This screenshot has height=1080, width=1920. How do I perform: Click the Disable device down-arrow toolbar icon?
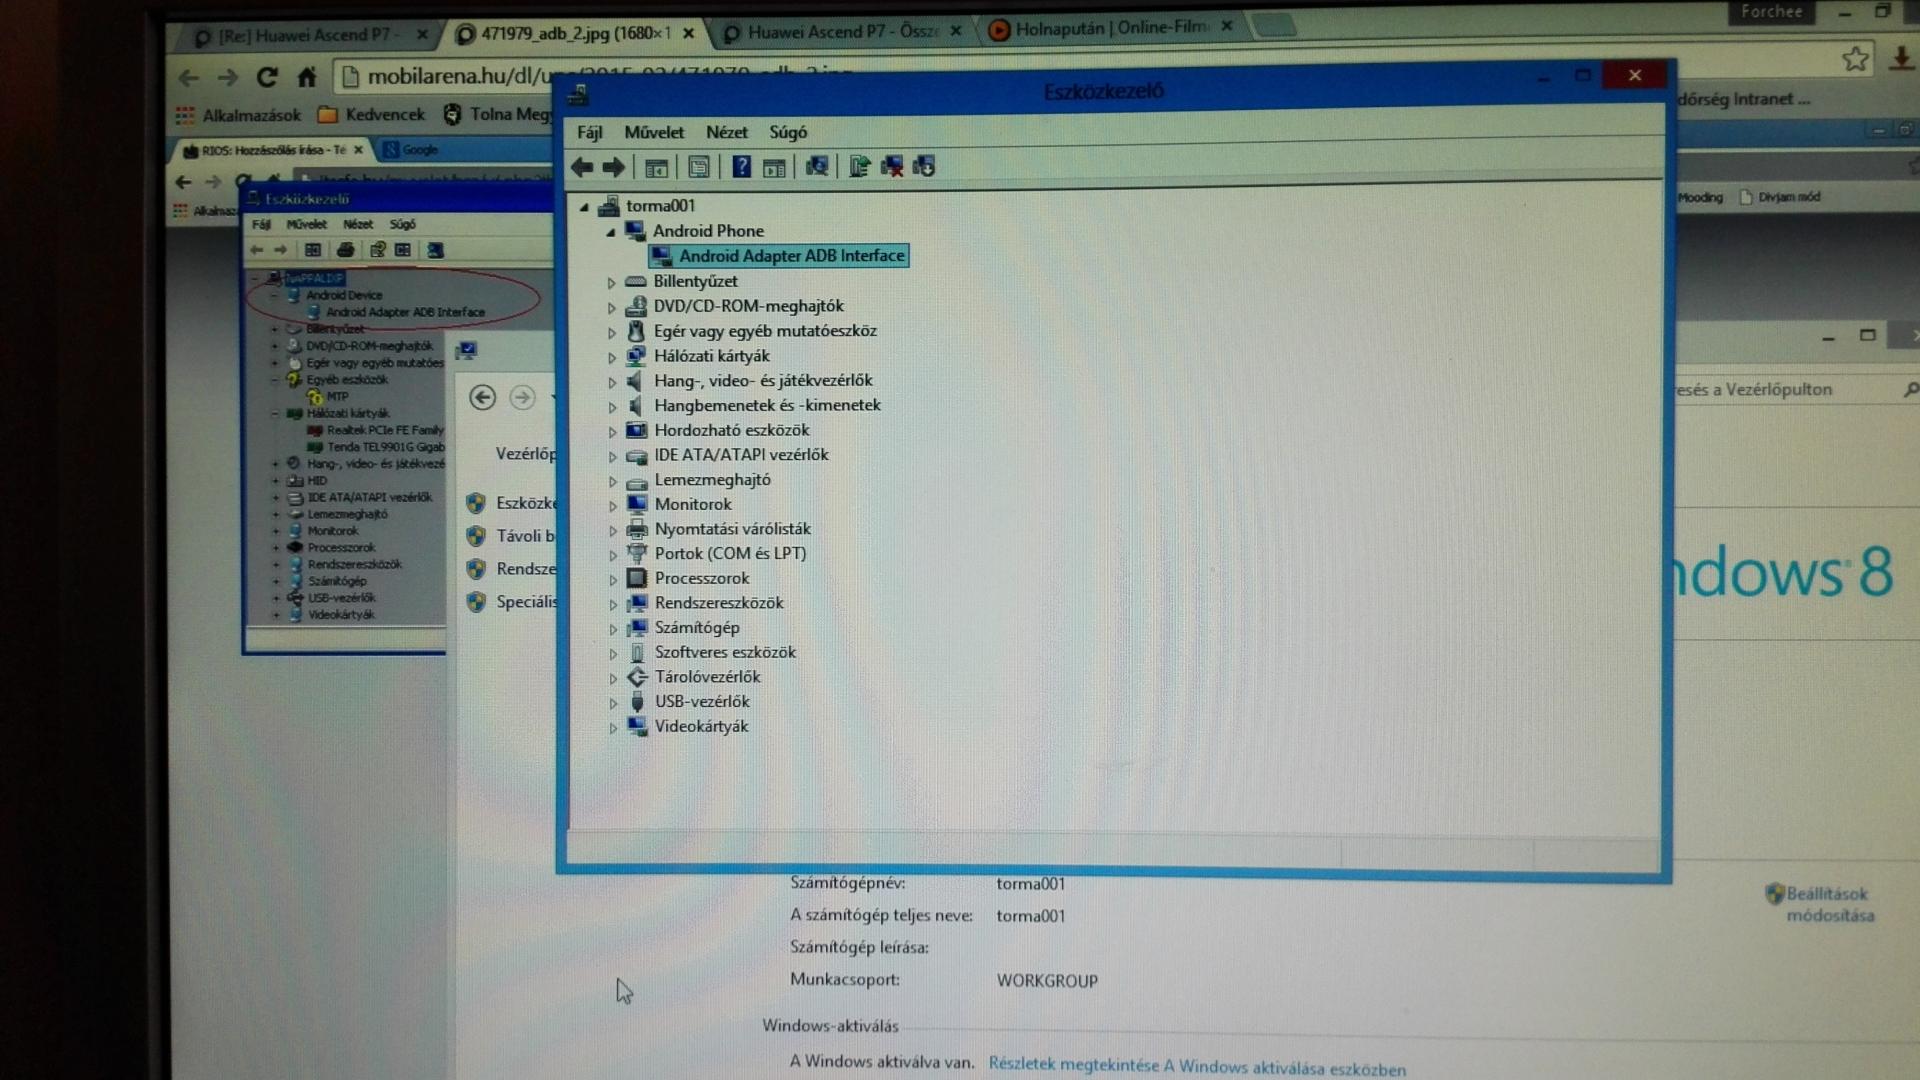[924, 167]
